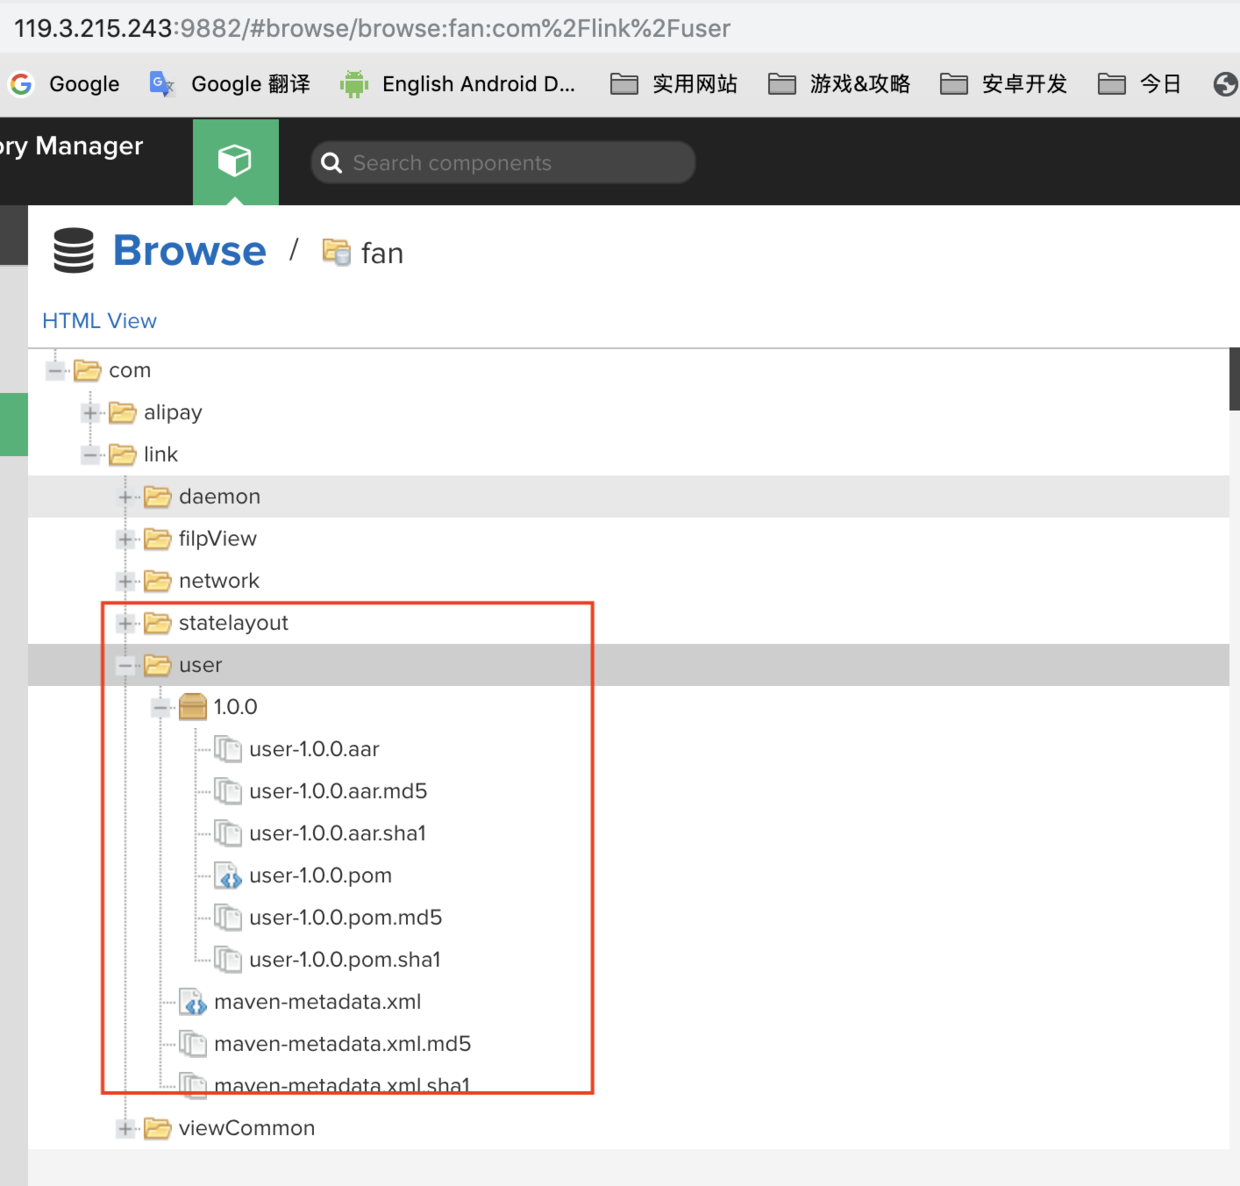The height and width of the screenshot is (1186, 1240).
Task: Select user-1.0.0.pom.sha1 file name
Action: pos(345,959)
